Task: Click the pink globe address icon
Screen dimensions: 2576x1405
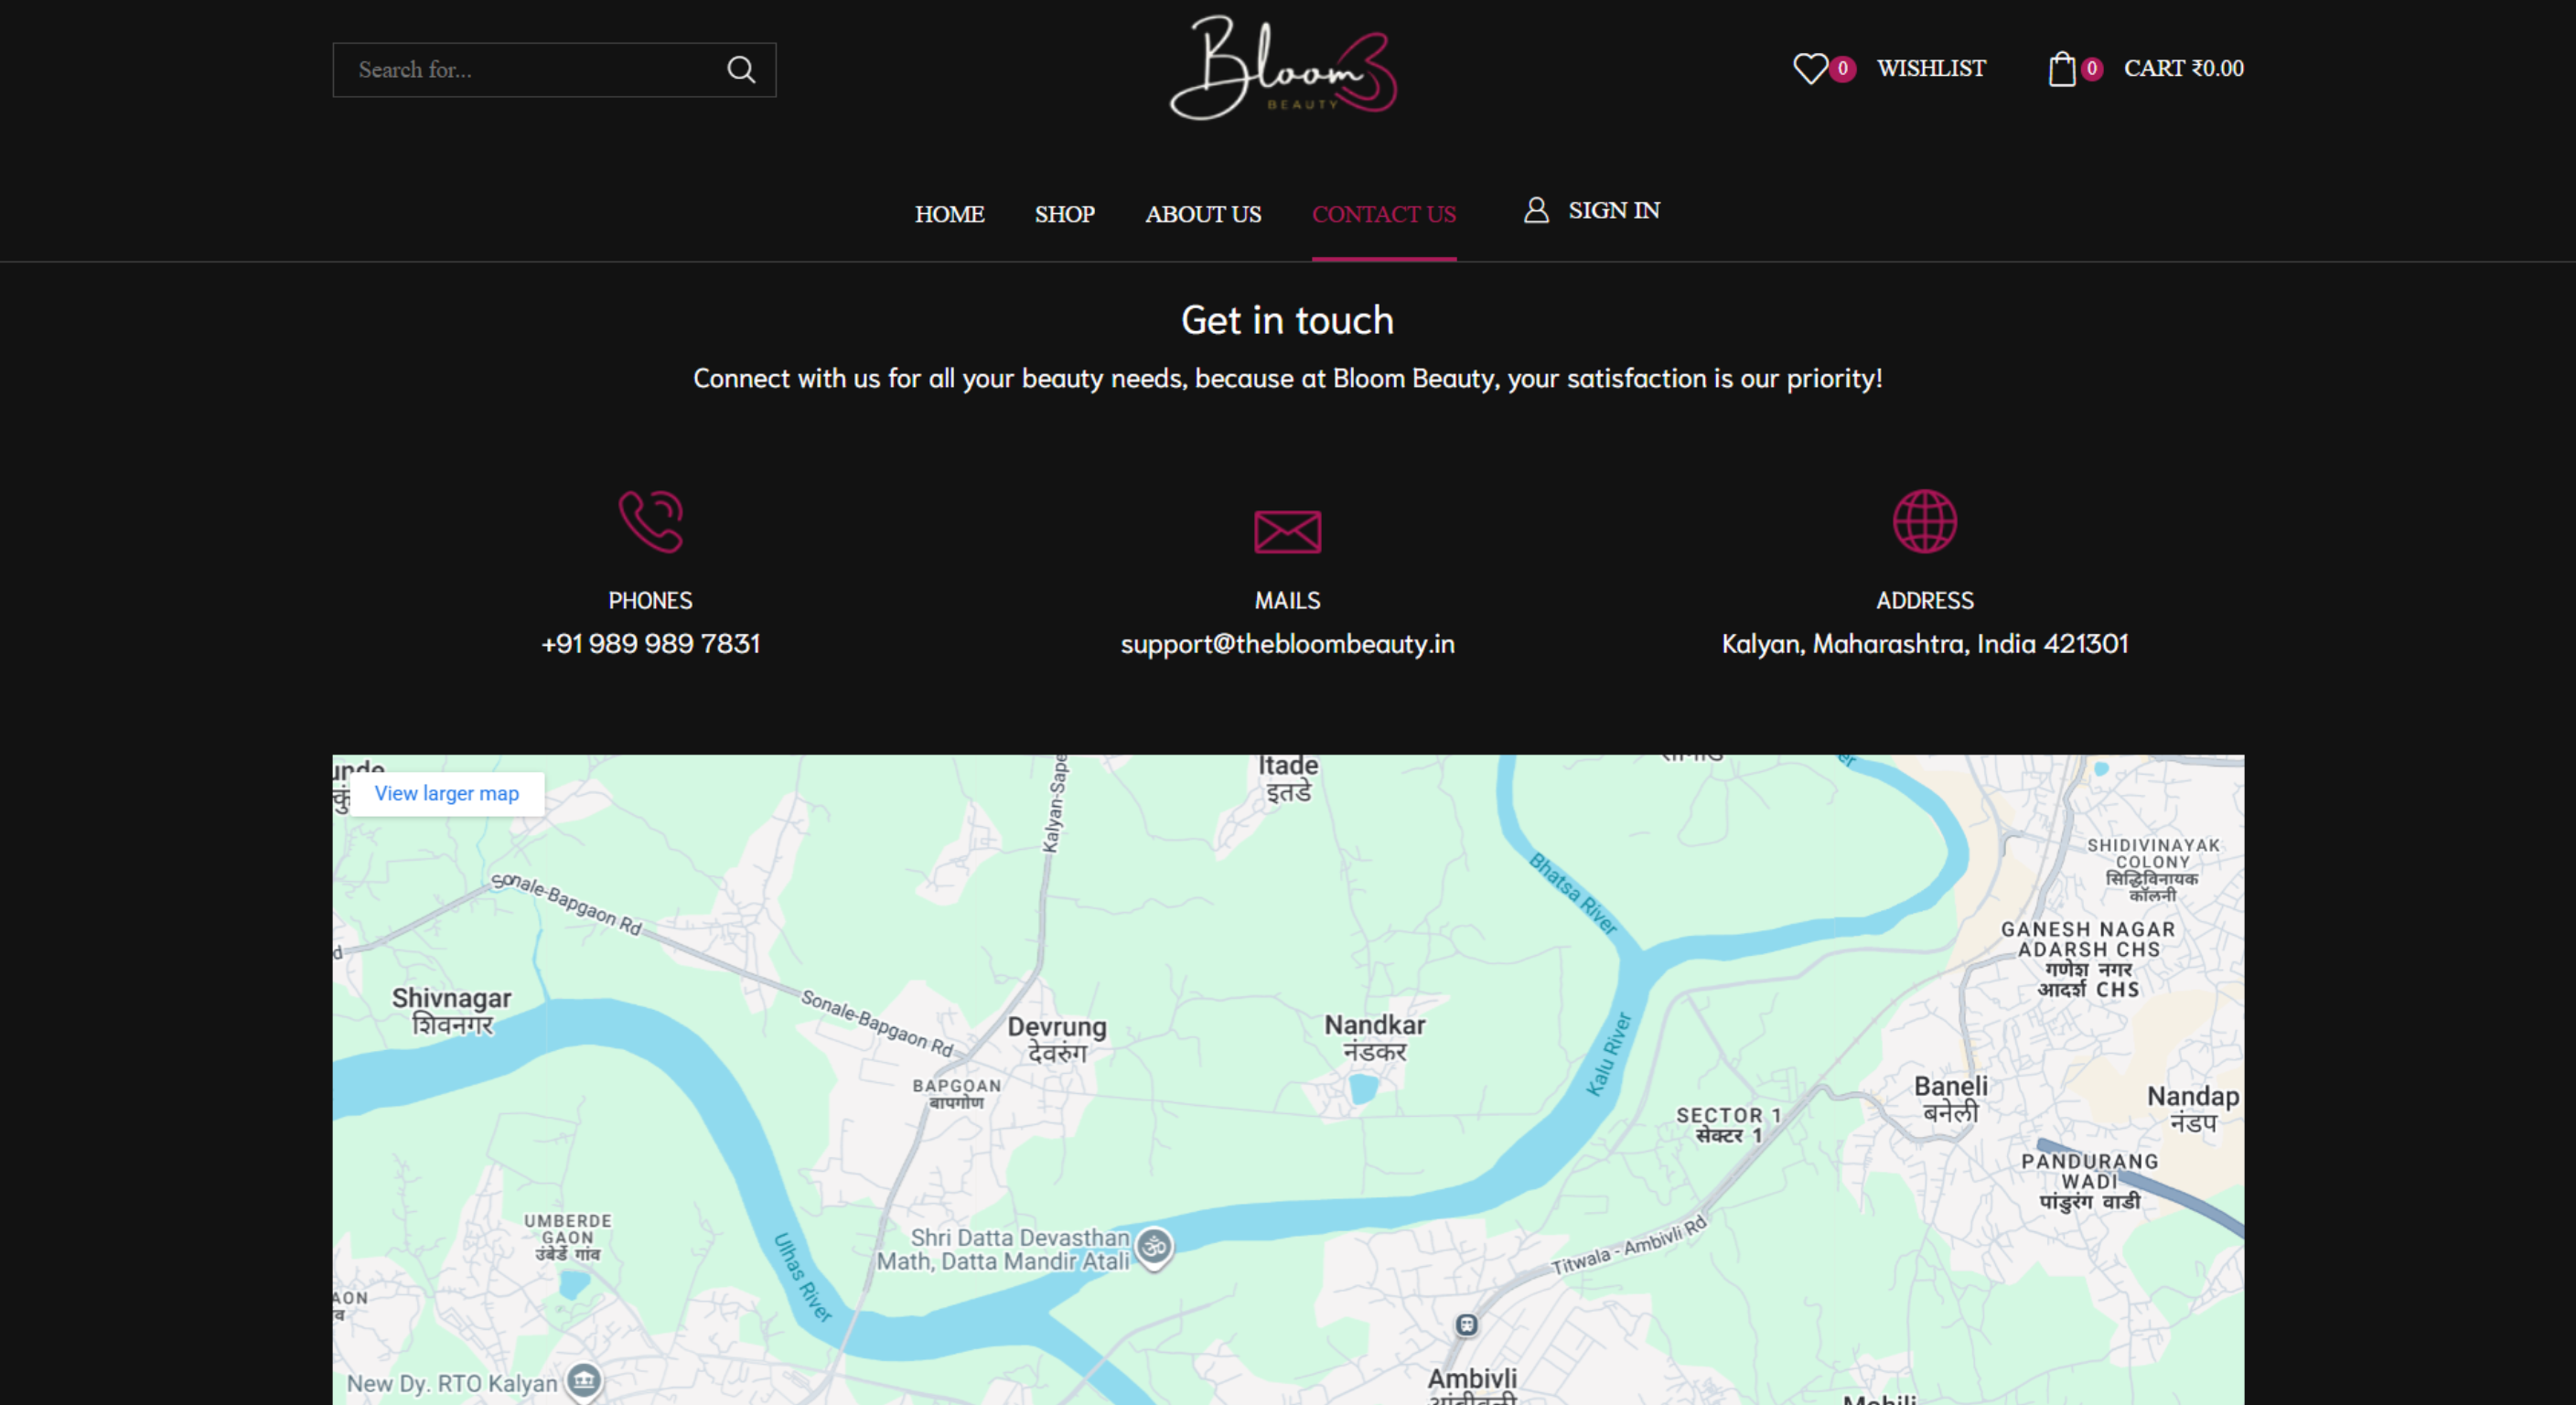Action: pyautogui.click(x=1925, y=521)
